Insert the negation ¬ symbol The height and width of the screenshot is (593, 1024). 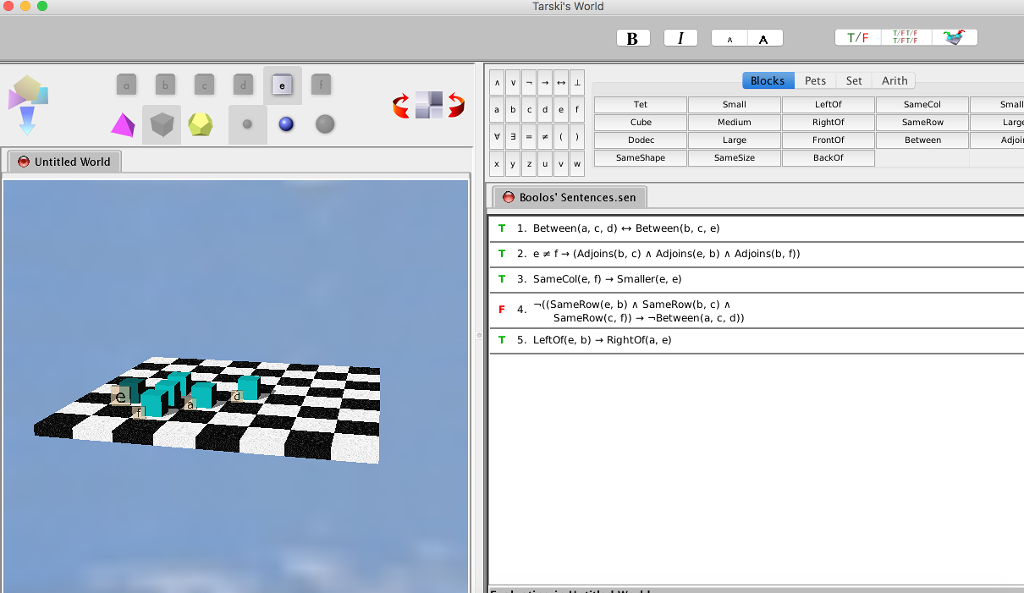pos(529,83)
